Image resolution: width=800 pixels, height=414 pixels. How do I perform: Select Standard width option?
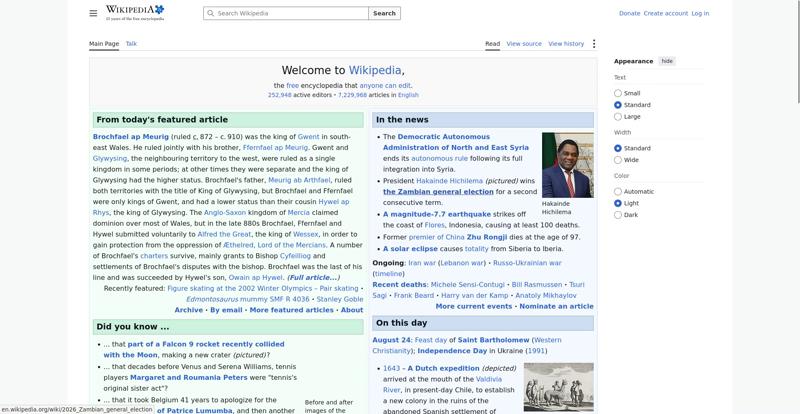pyautogui.click(x=618, y=149)
